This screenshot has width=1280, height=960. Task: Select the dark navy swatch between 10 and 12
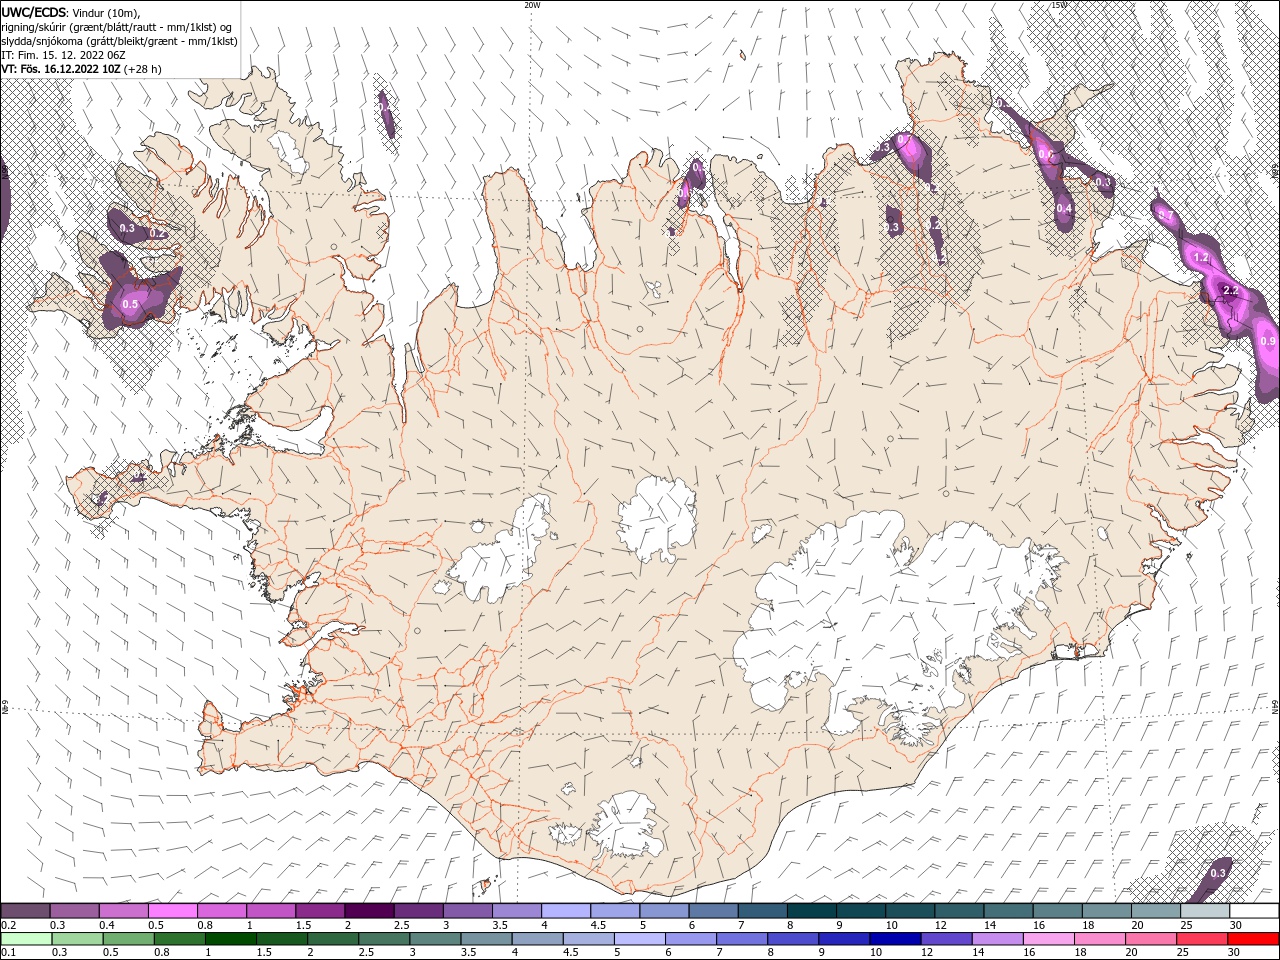coord(895,939)
